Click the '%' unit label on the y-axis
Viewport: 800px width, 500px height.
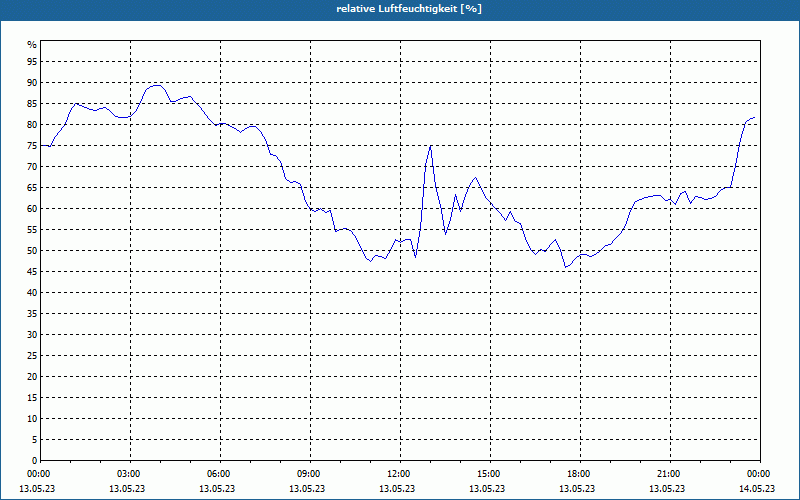[32, 45]
